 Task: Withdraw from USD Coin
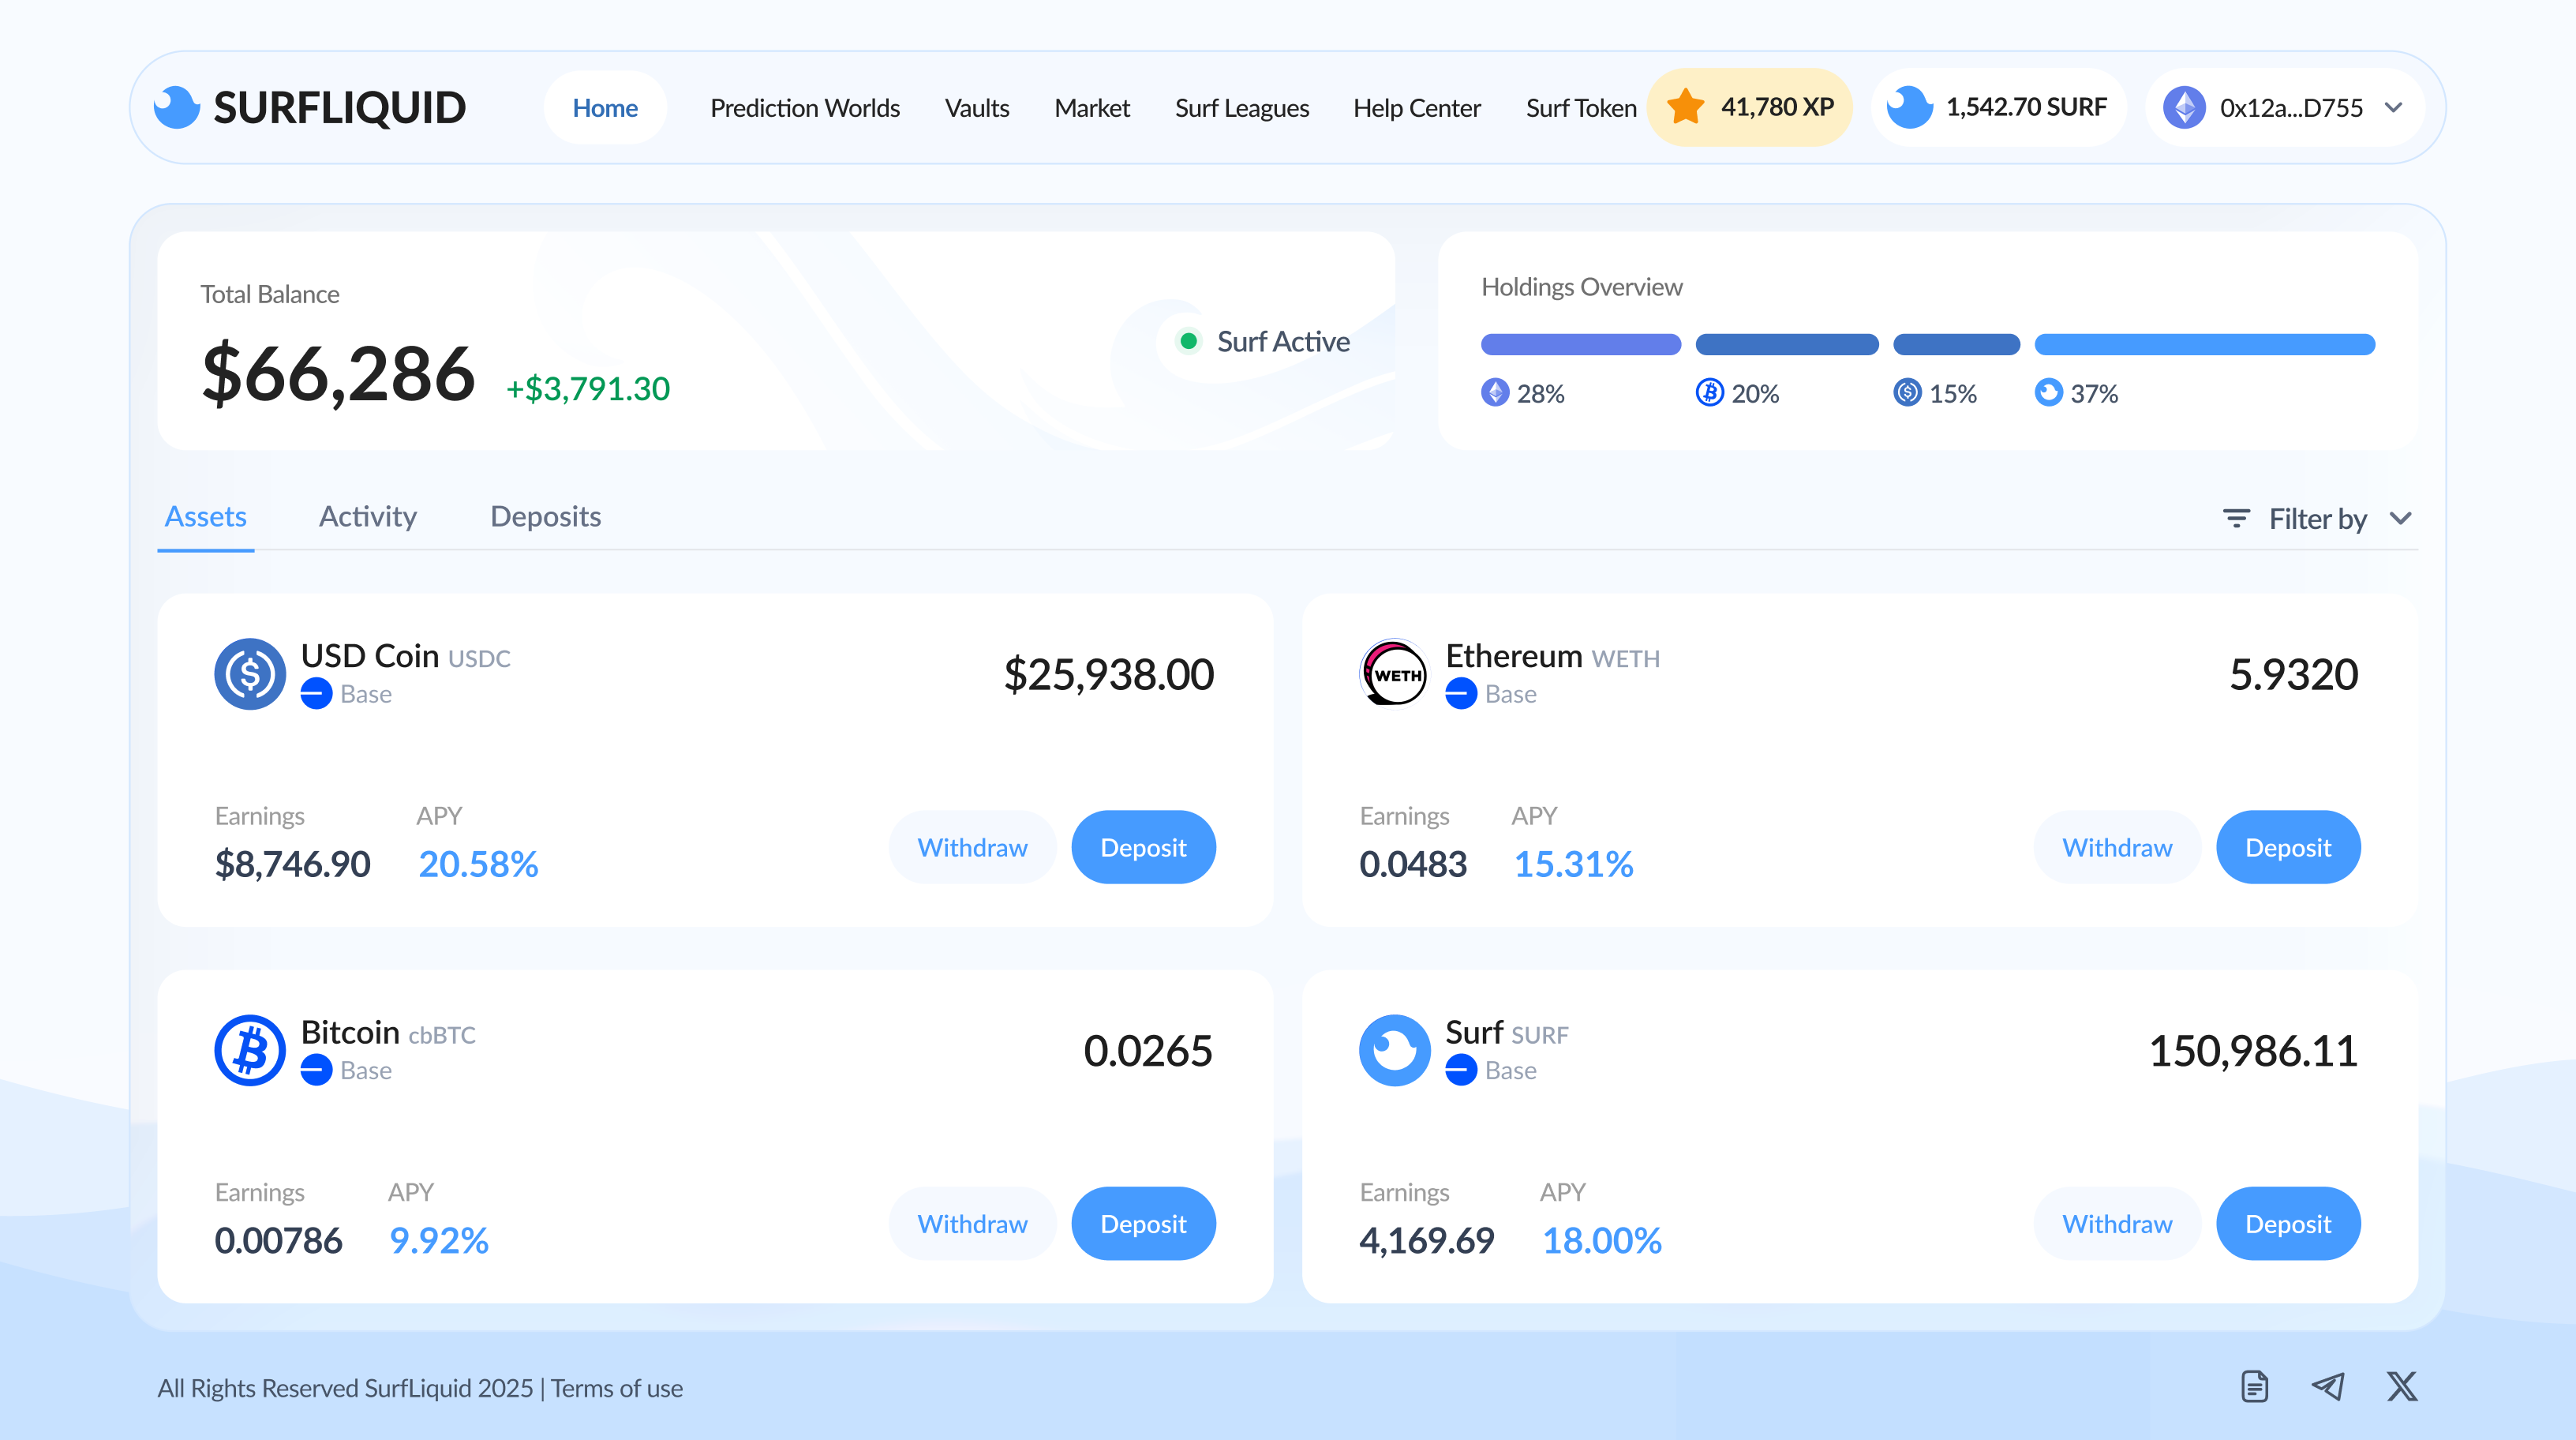(972, 847)
